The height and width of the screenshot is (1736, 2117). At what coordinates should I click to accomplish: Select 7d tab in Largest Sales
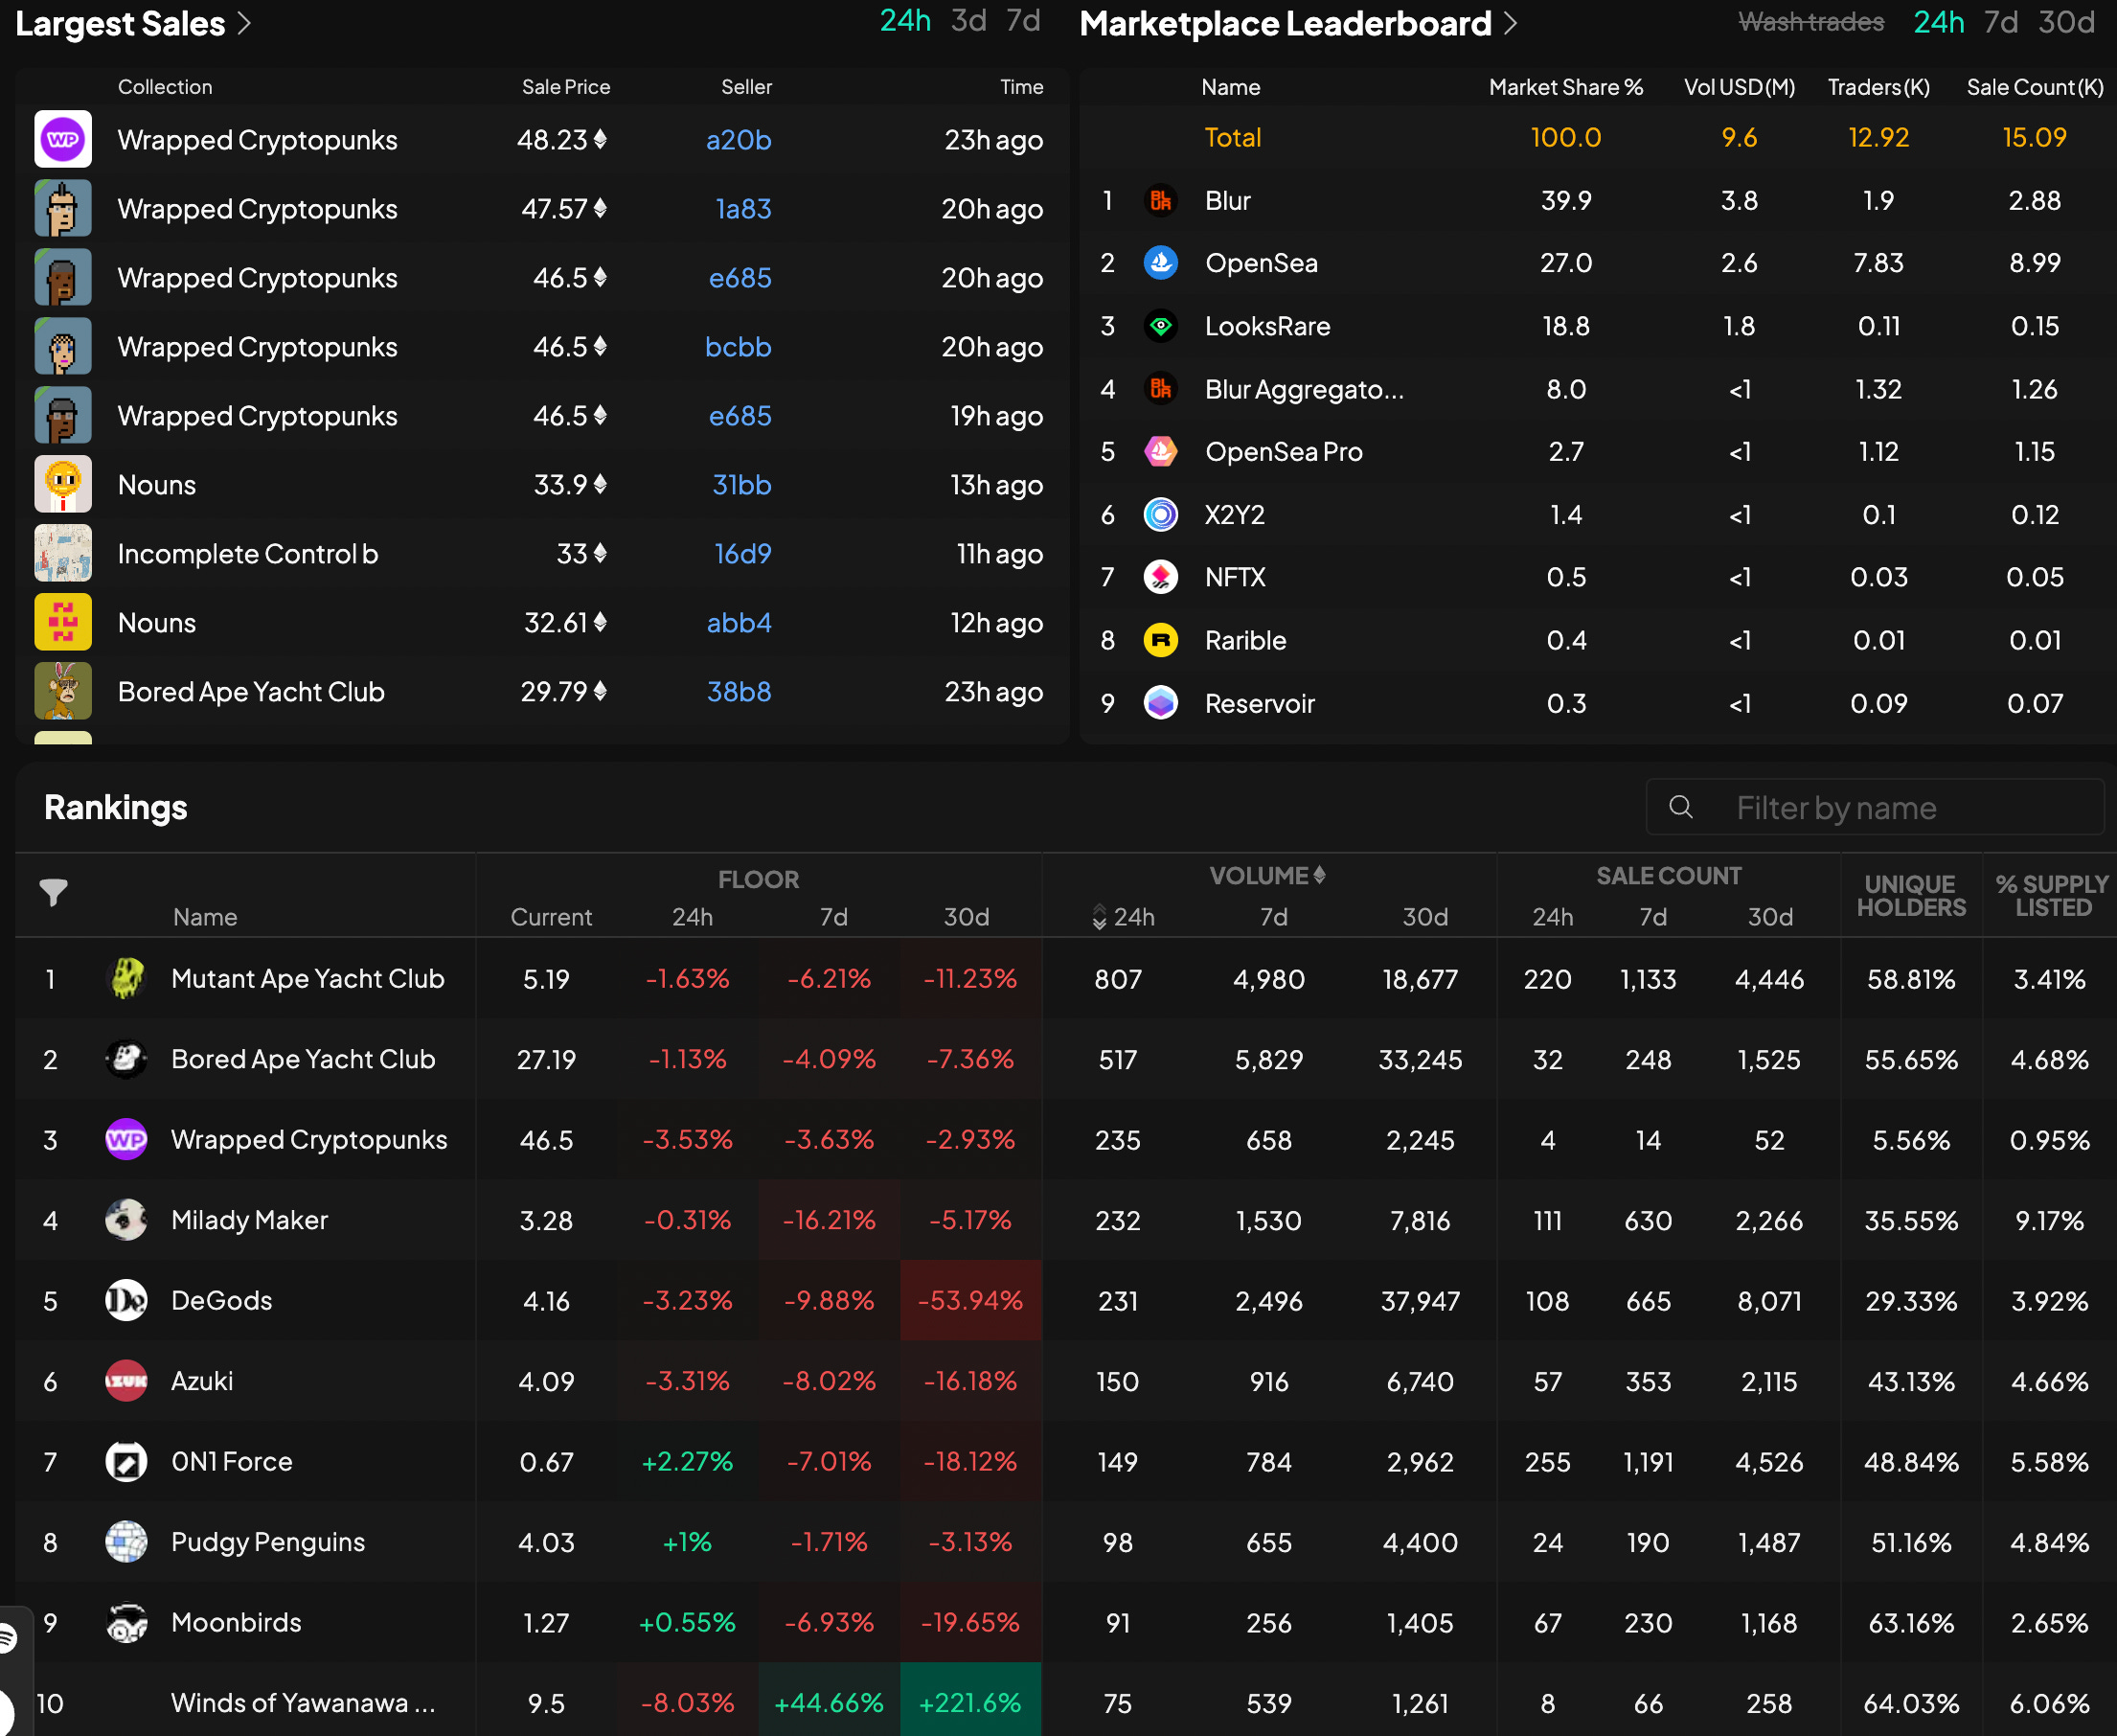click(1023, 21)
